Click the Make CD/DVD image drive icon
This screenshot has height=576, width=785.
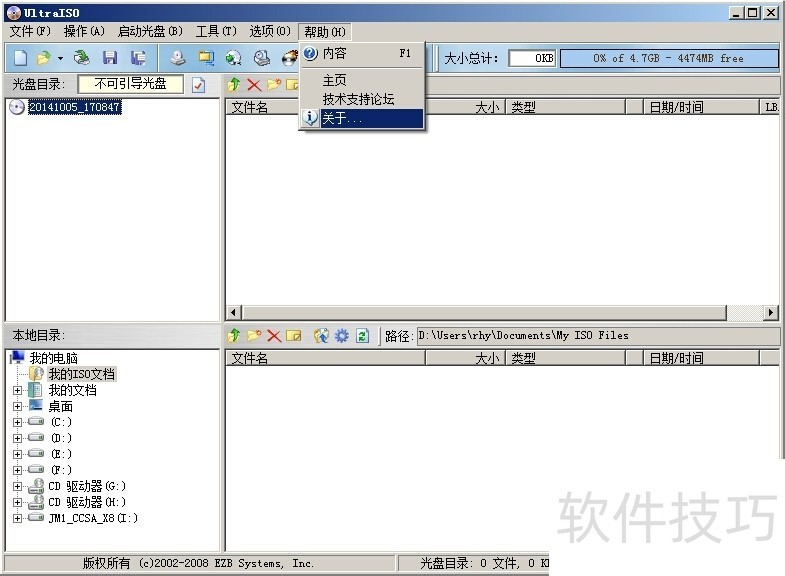coord(177,58)
